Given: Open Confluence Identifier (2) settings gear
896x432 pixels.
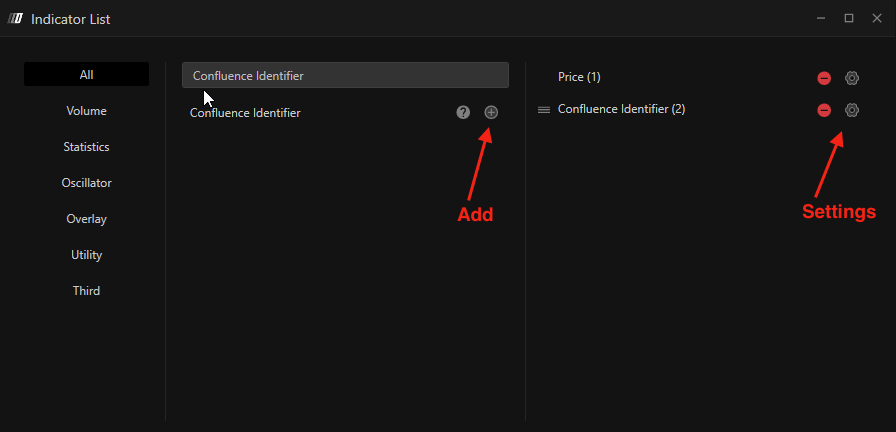Looking at the screenshot, I should click(852, 110).
